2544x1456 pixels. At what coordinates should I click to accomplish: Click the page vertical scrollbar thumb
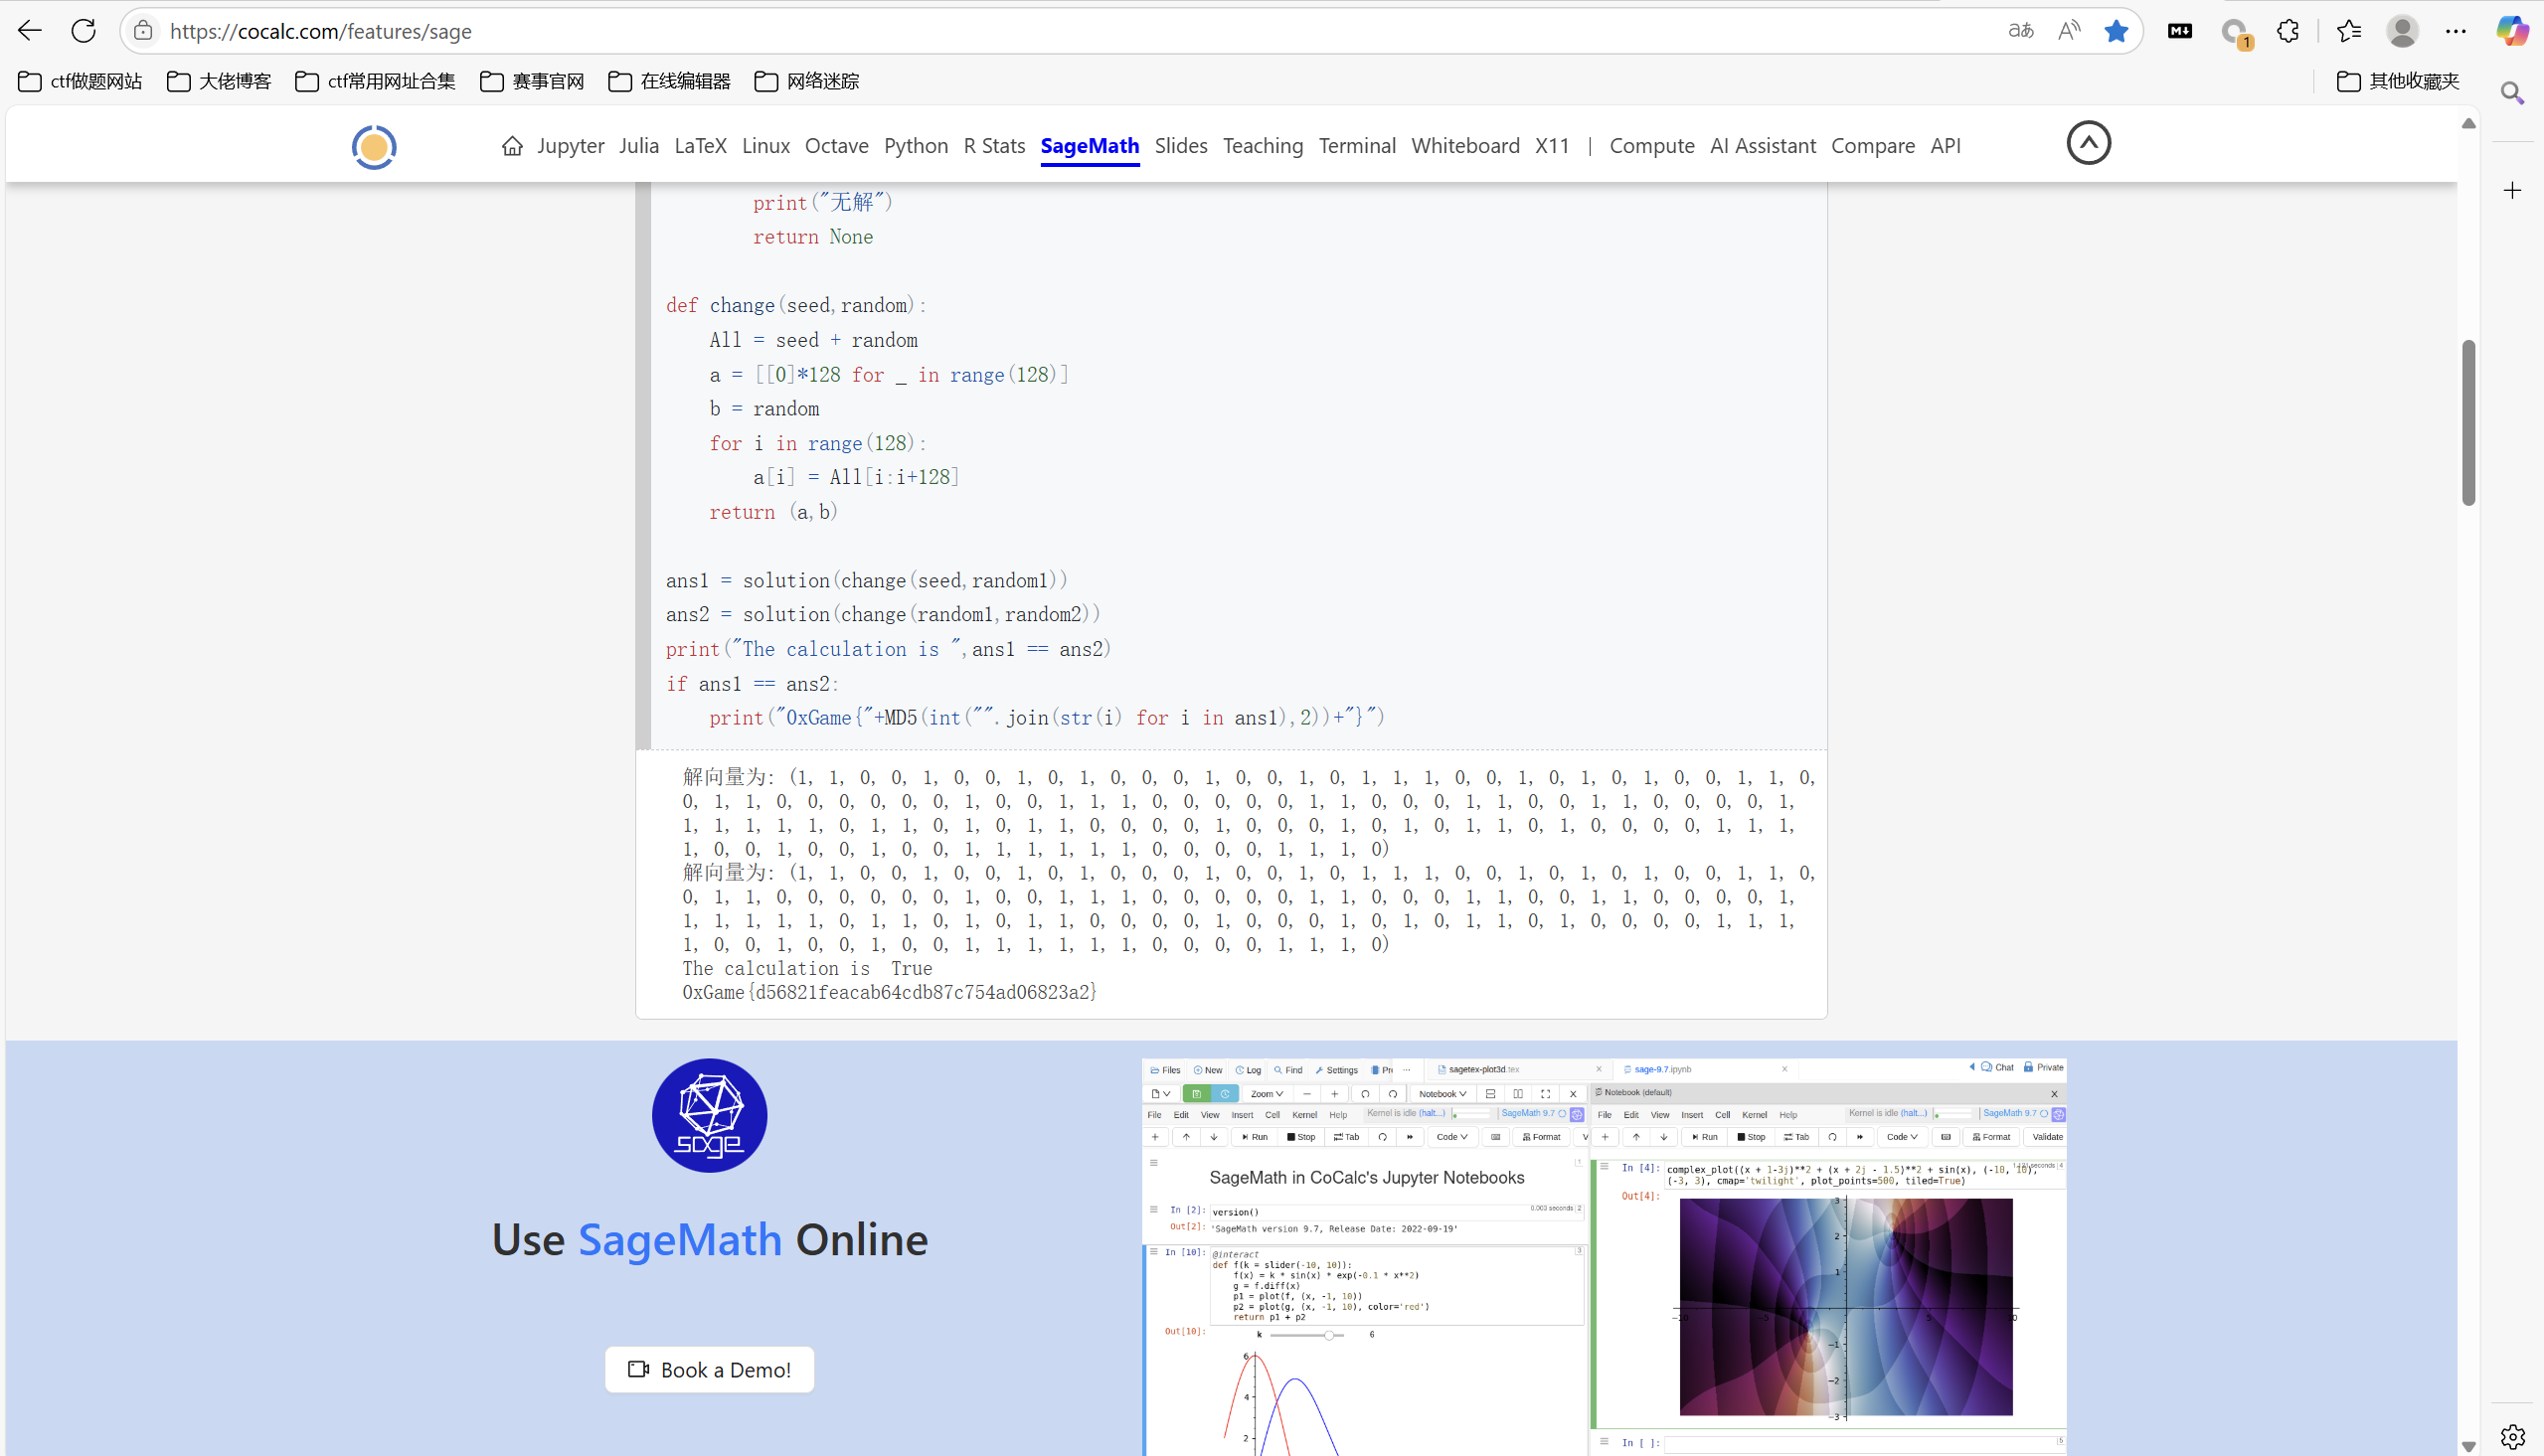2468,423
